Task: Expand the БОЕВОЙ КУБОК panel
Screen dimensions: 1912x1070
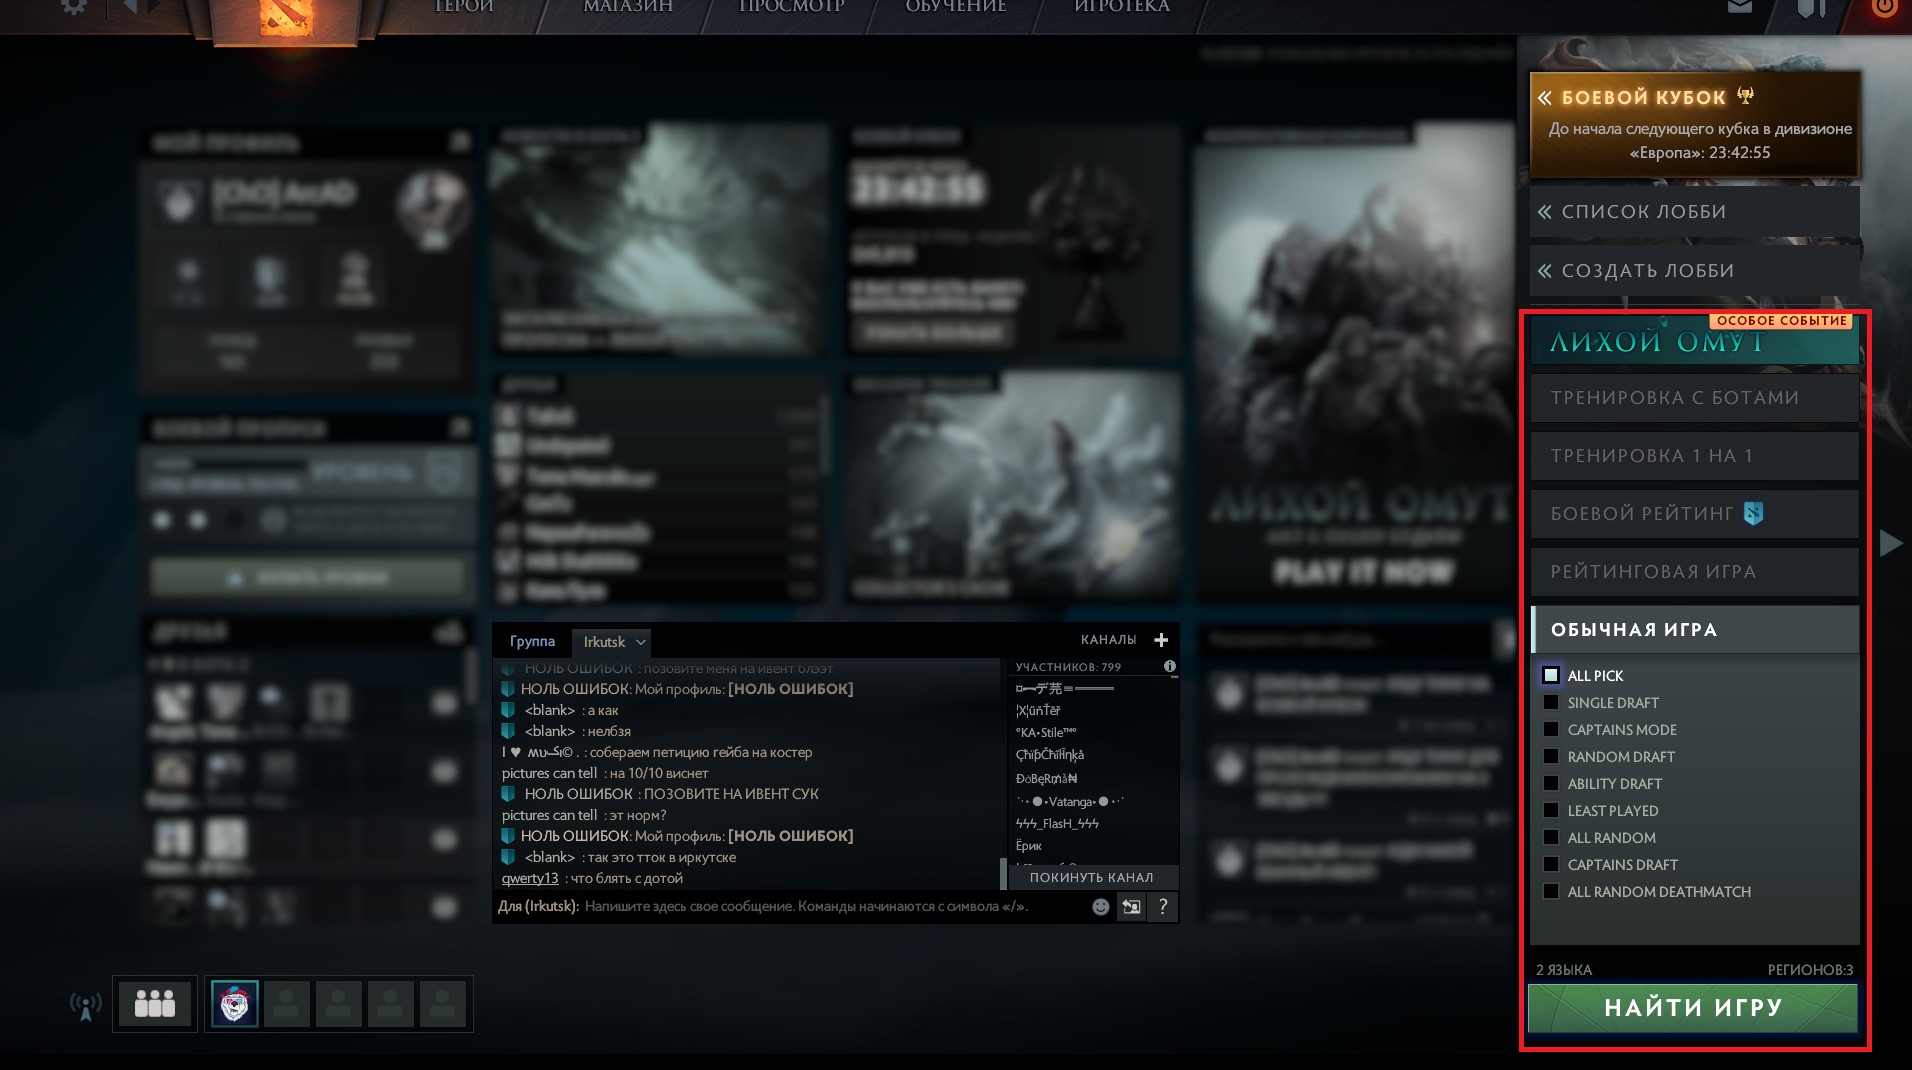Action: pos(1694,124)
